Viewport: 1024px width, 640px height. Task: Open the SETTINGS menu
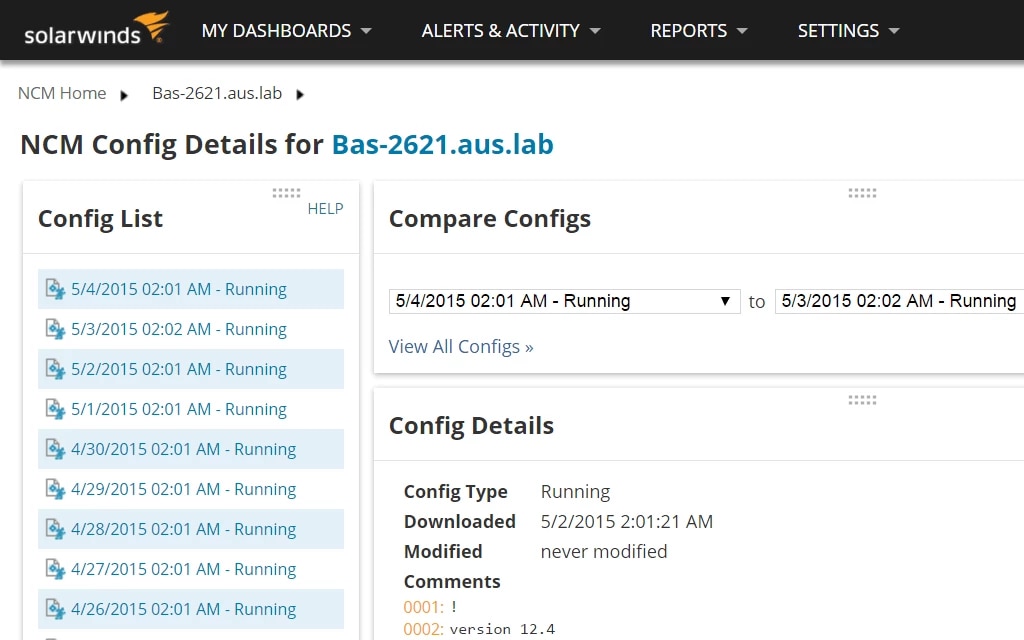tap(848, 31)
